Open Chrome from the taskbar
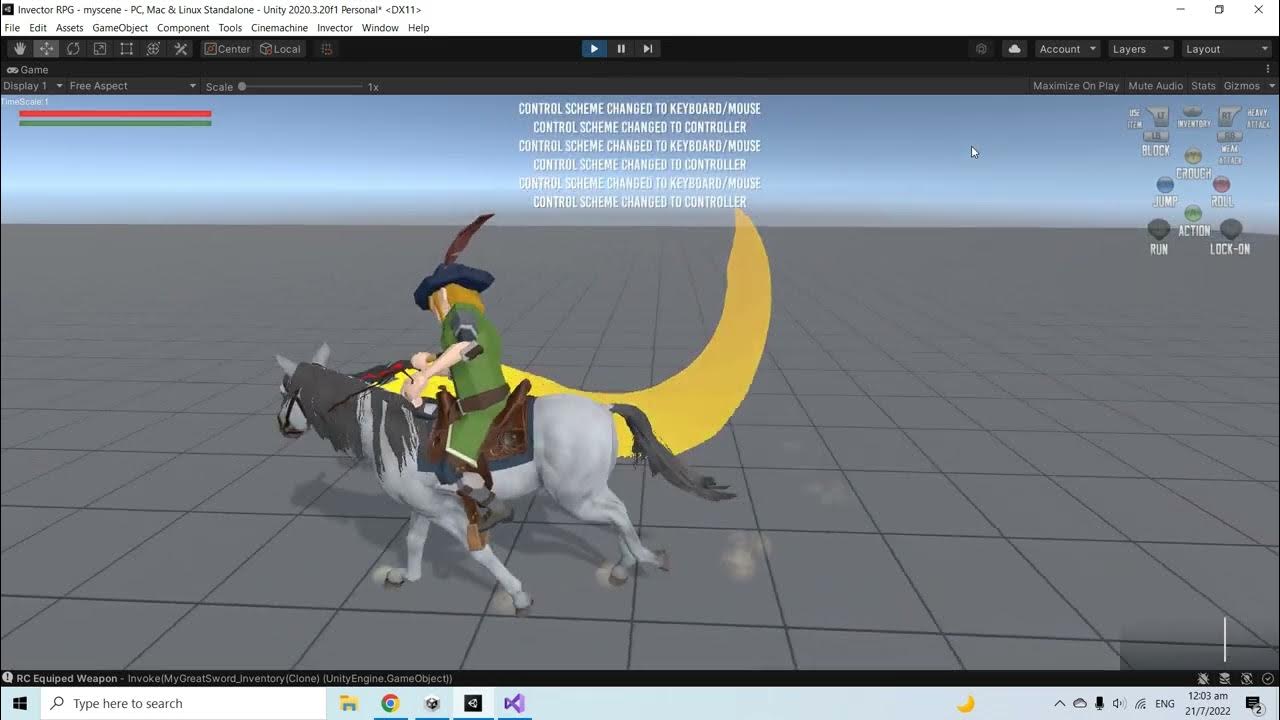Screen dimensions: 1280x720 coord(390,703)
